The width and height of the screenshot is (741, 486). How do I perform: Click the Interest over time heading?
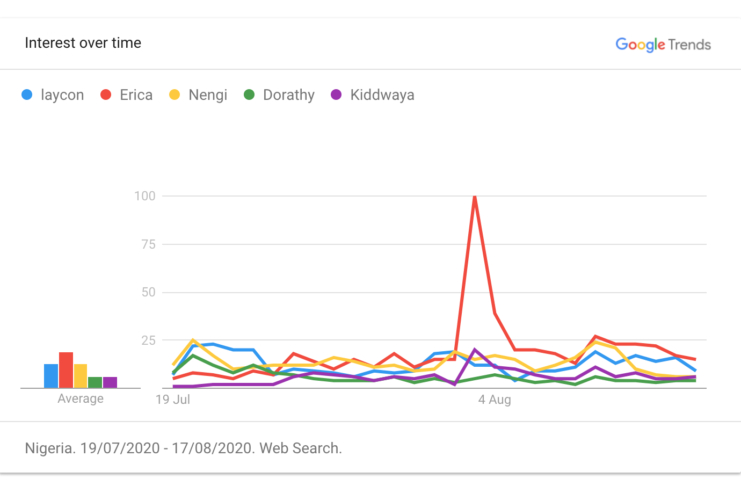coord(83,43)
